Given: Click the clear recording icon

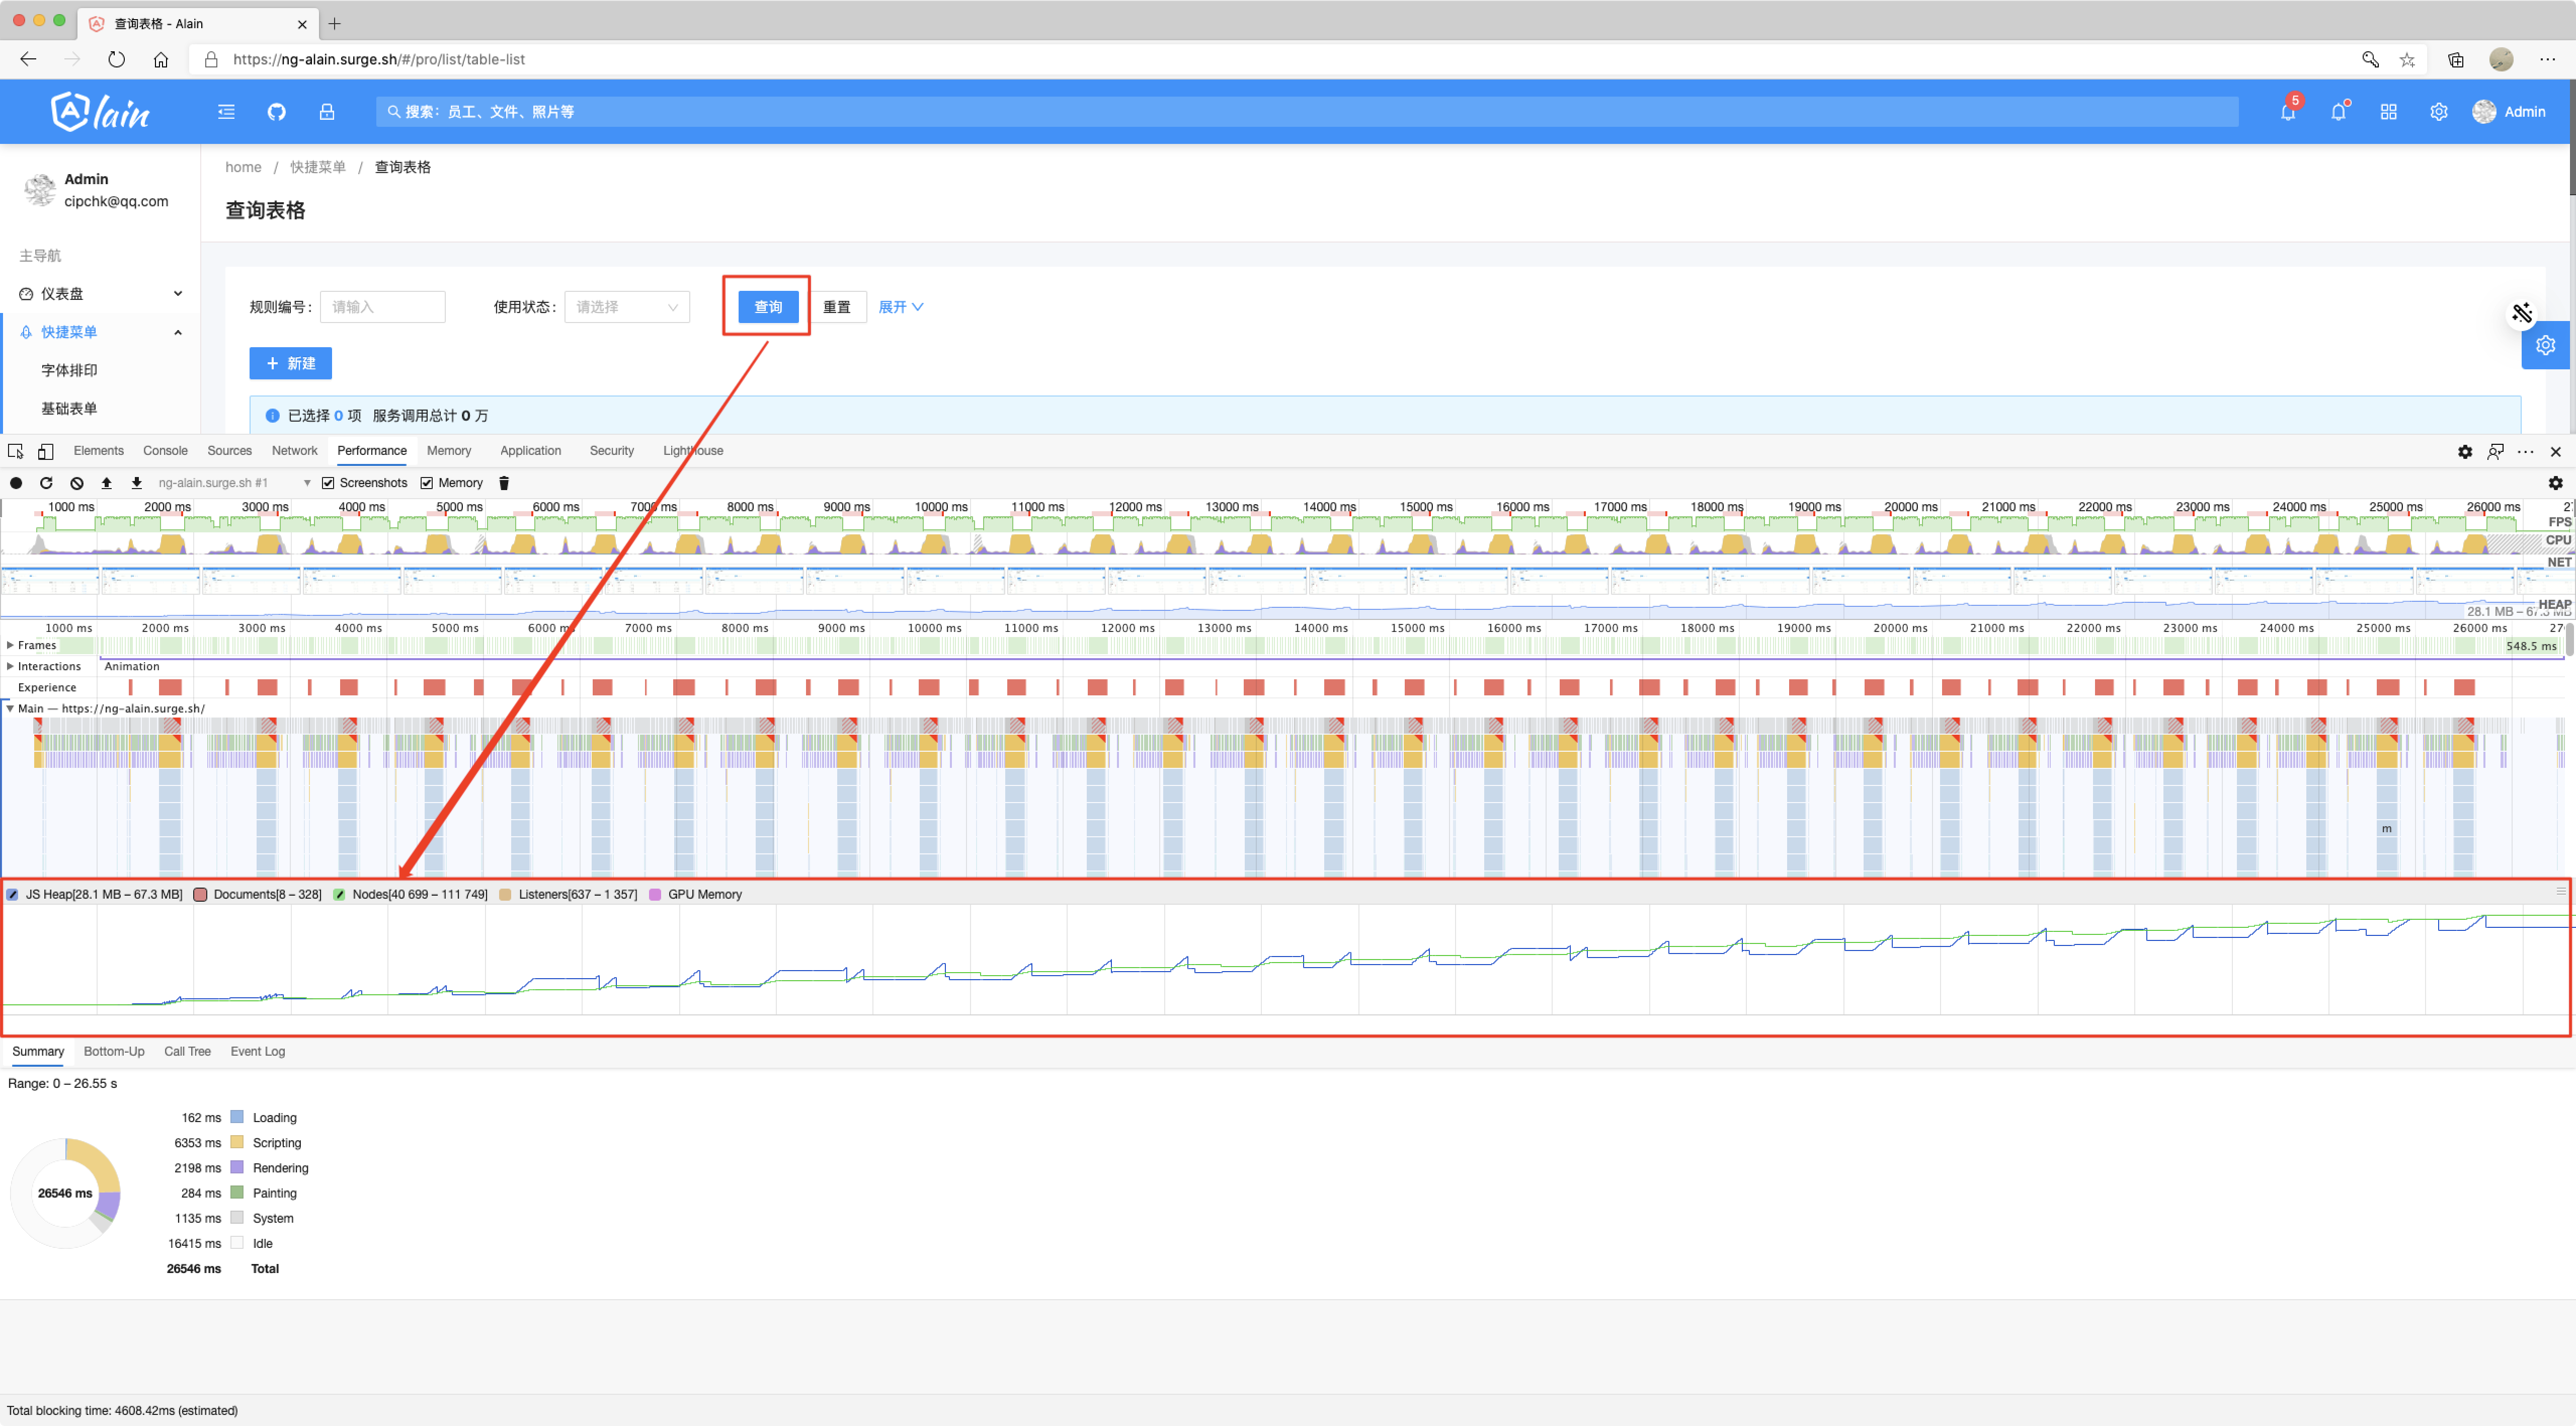Looking at the screenshot, I should tap(77, 483).
